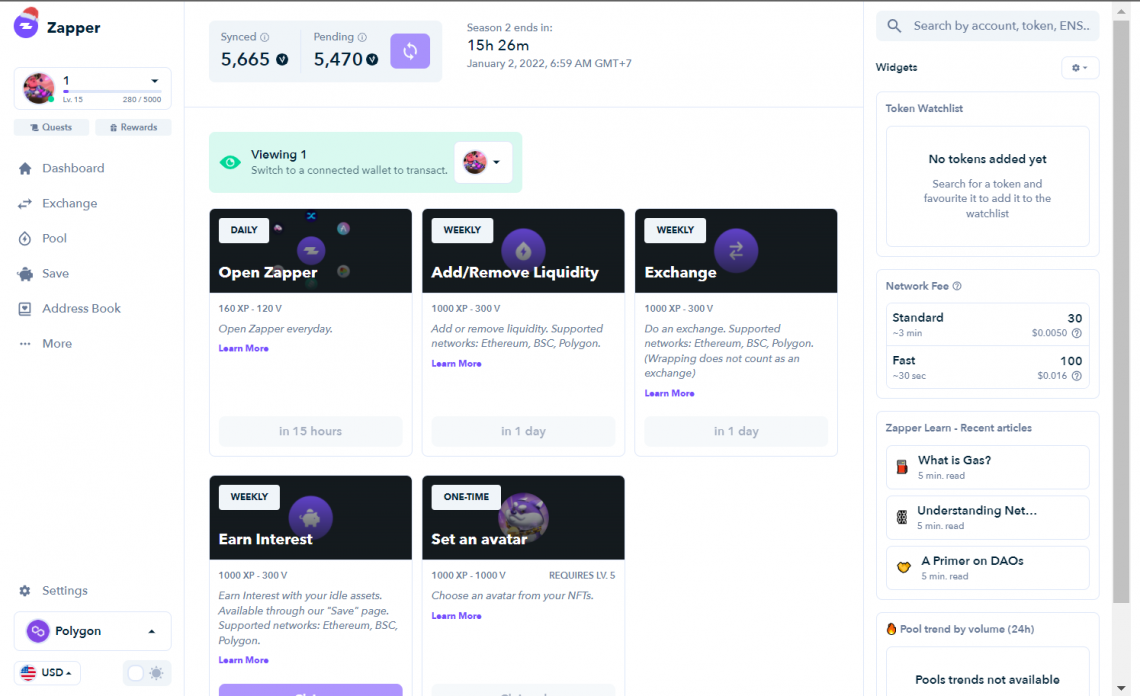Open Settings in the sidebar
The height and width of the screenshot is (696, 1140).
click(65, 591)
